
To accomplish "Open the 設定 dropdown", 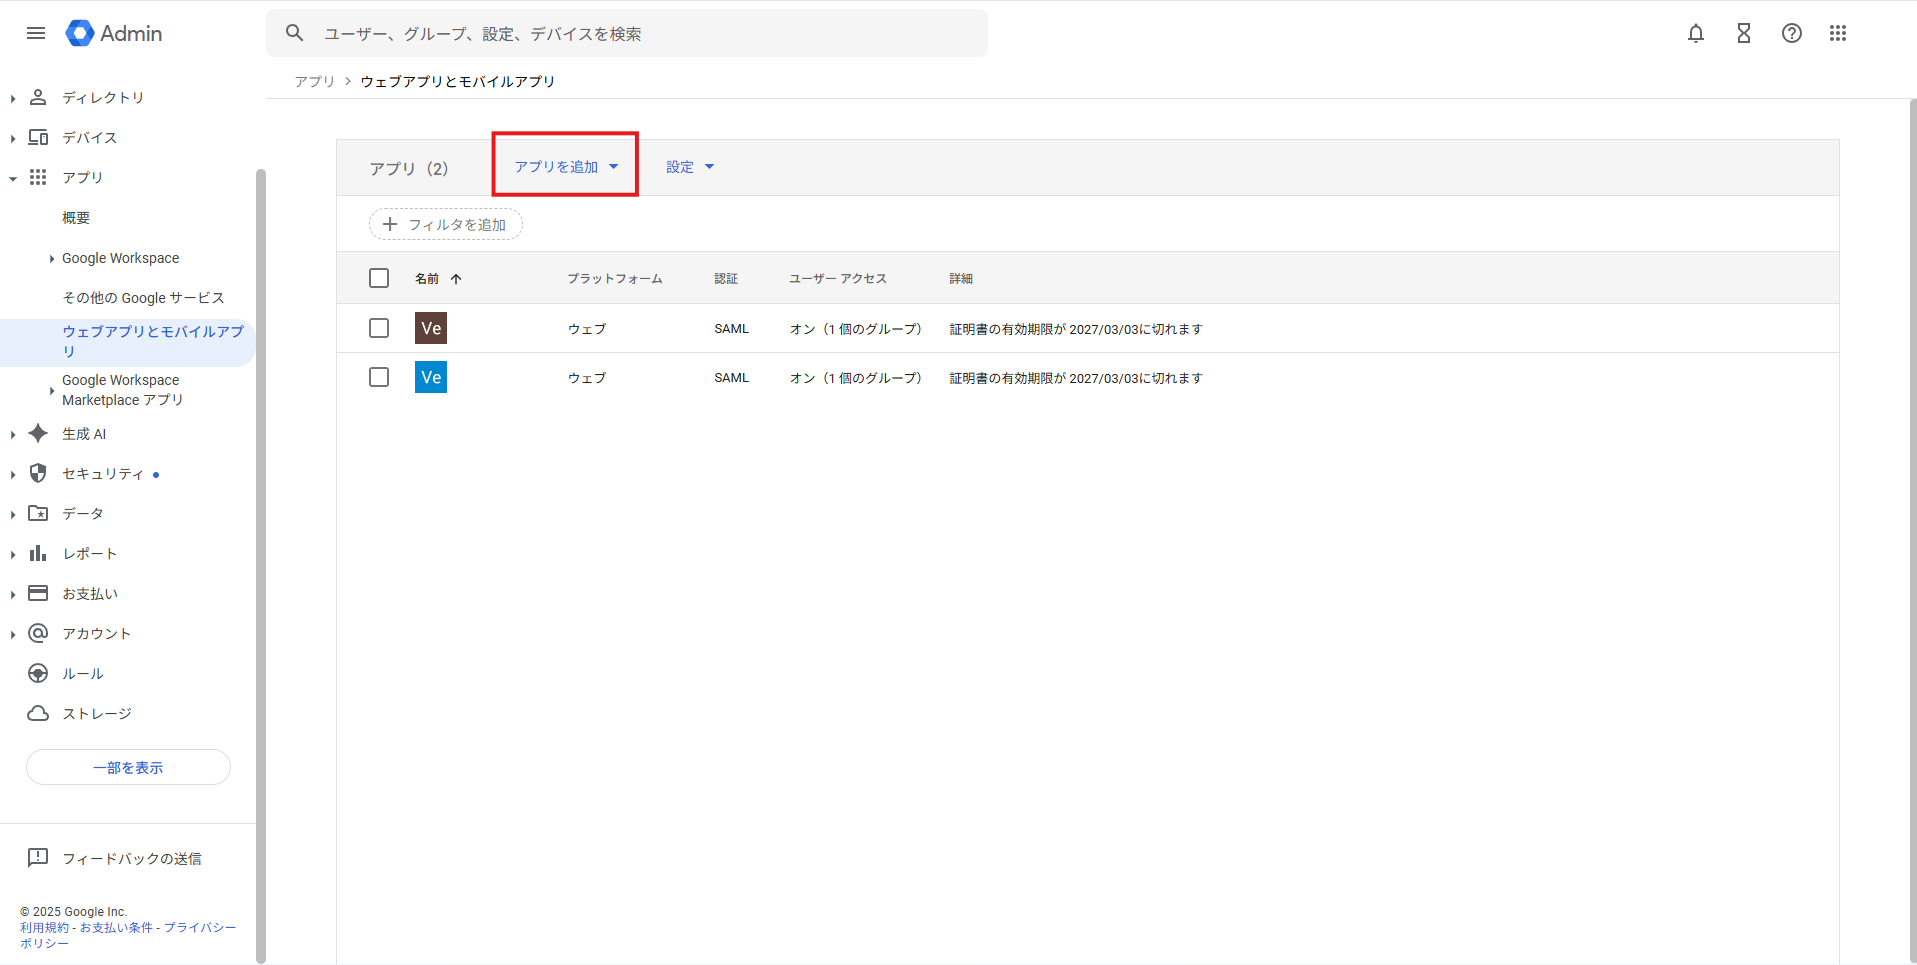I will coord(690,167).
